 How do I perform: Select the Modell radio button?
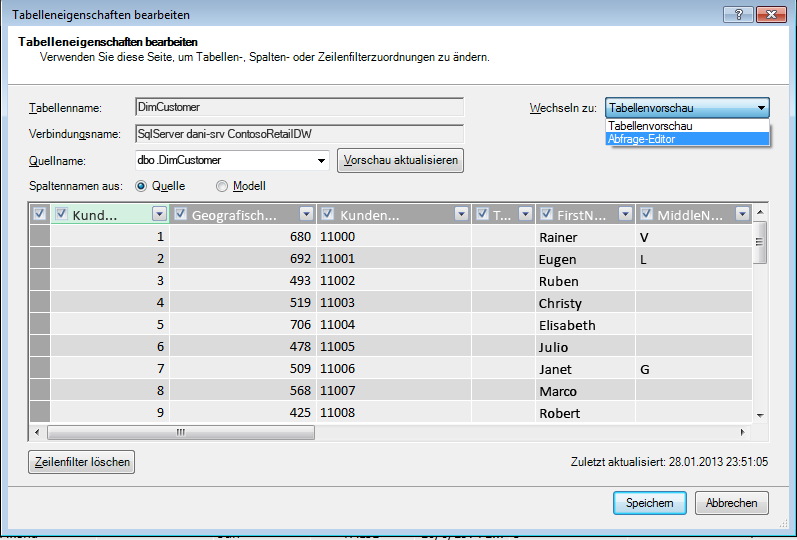point(222,186)
